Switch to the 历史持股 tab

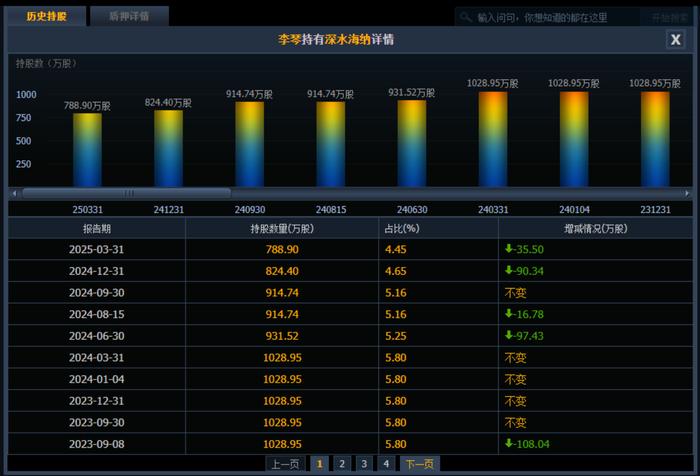coord(46,16)
